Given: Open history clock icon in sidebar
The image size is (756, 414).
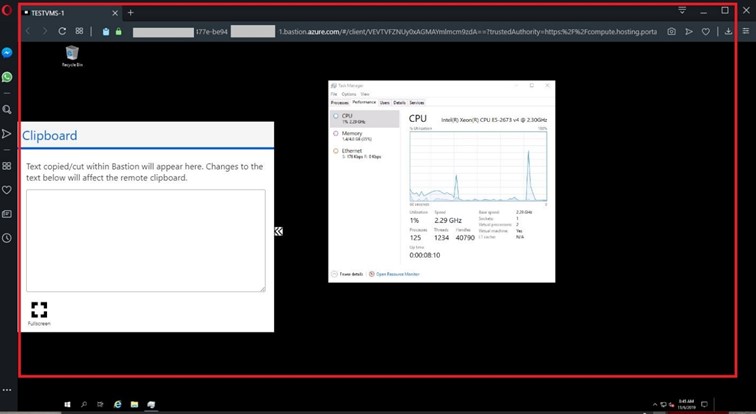Looking at the screenshot, I should tap(7, 238).
